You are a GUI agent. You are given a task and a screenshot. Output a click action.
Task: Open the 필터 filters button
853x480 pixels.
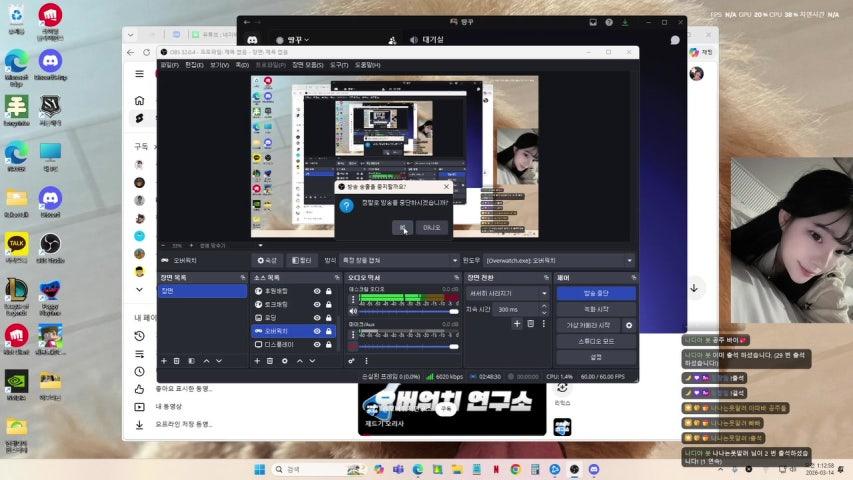click(300, 260)
